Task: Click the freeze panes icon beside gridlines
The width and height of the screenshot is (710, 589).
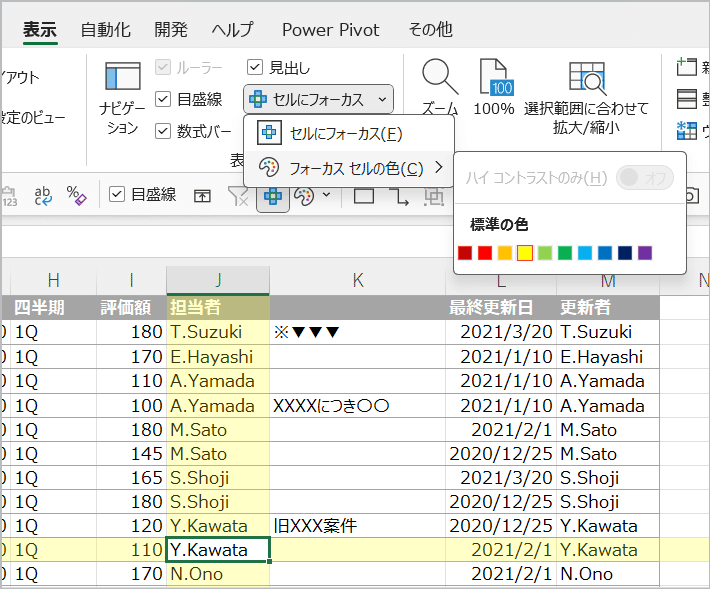Action: 202,196
